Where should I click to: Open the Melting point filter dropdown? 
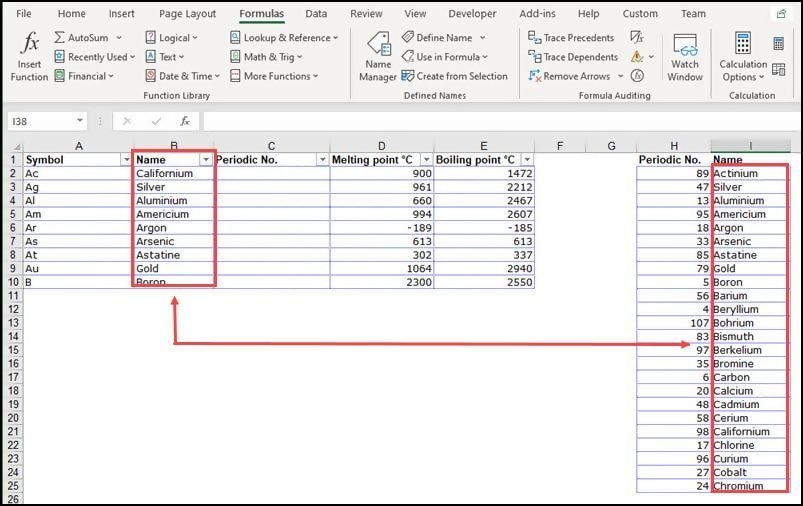pos(426,160)
